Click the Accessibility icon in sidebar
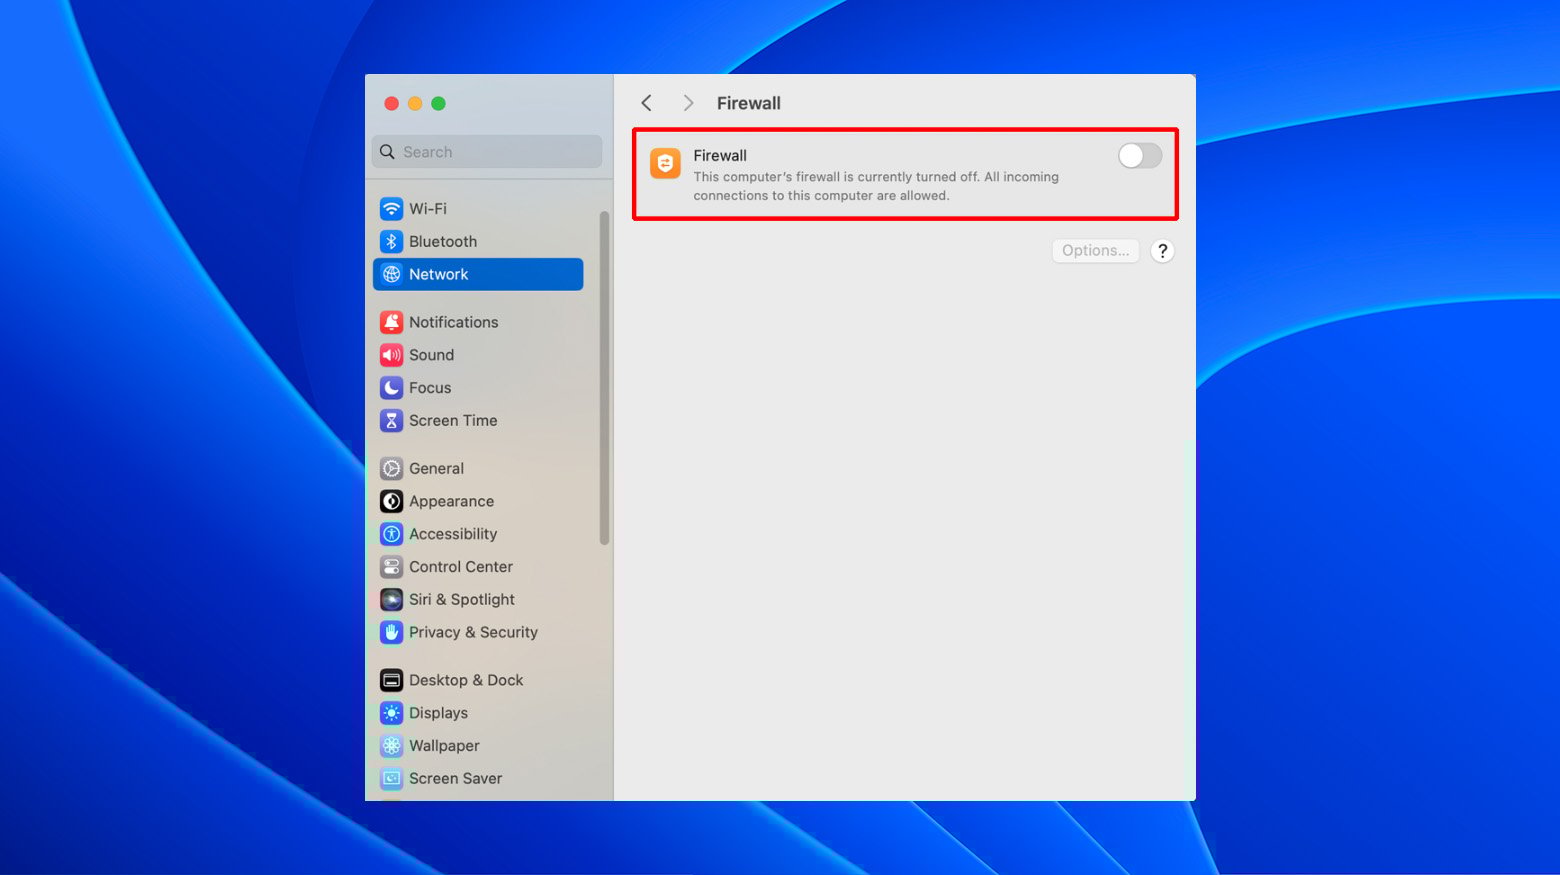1560x875 pixels. point(391,534)
